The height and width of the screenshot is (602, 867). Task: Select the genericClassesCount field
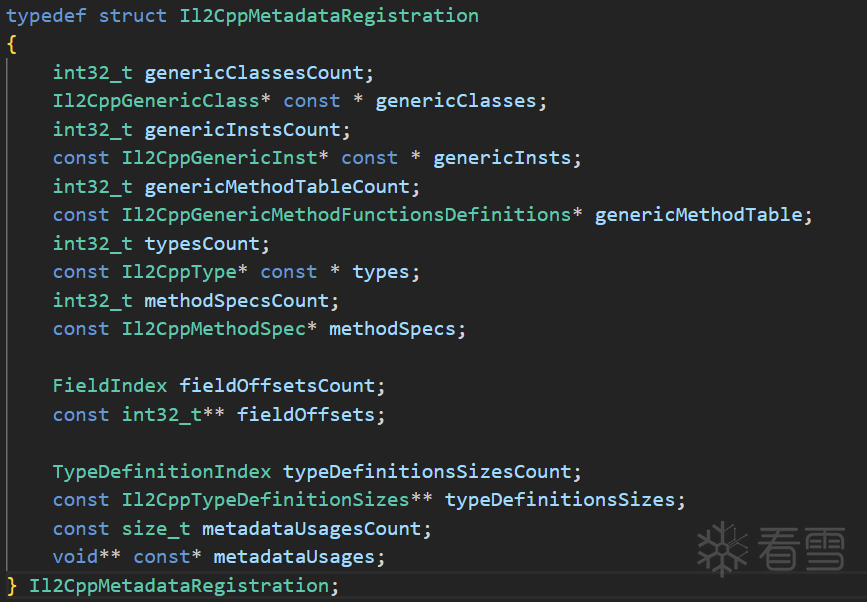[254, 73]
